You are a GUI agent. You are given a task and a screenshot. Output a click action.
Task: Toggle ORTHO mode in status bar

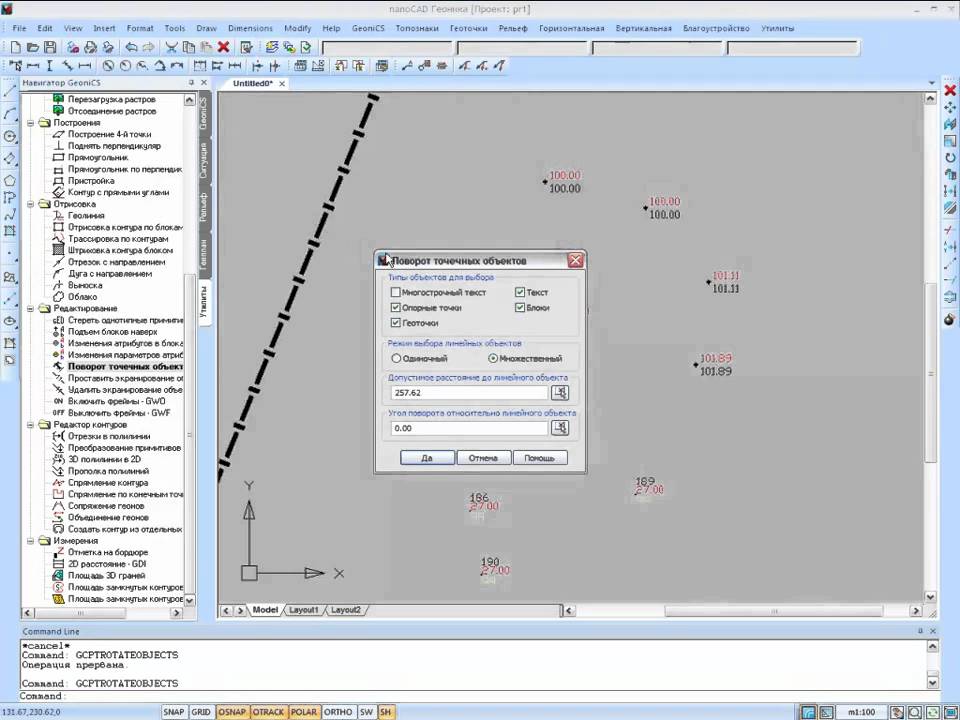tap(338, 712)
